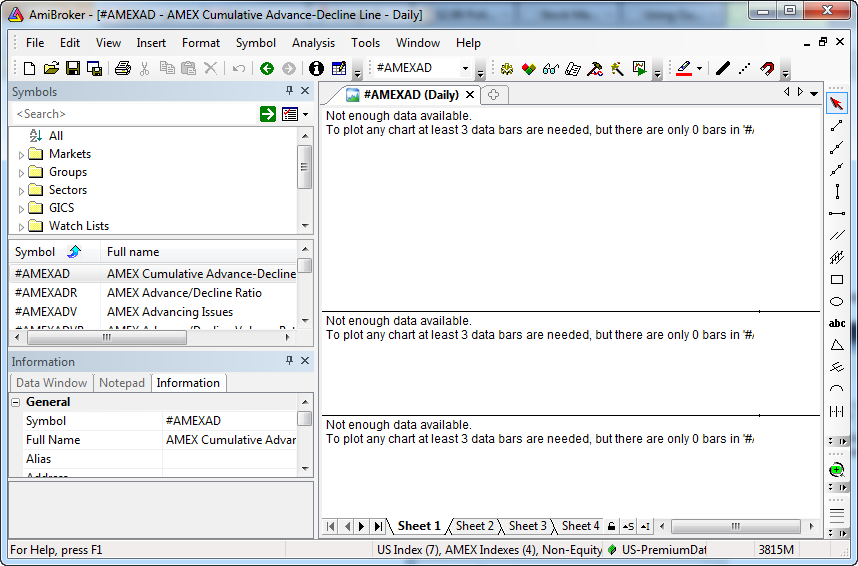
Task: Click the hammer toolbar icon
Action: pos(595,69)
